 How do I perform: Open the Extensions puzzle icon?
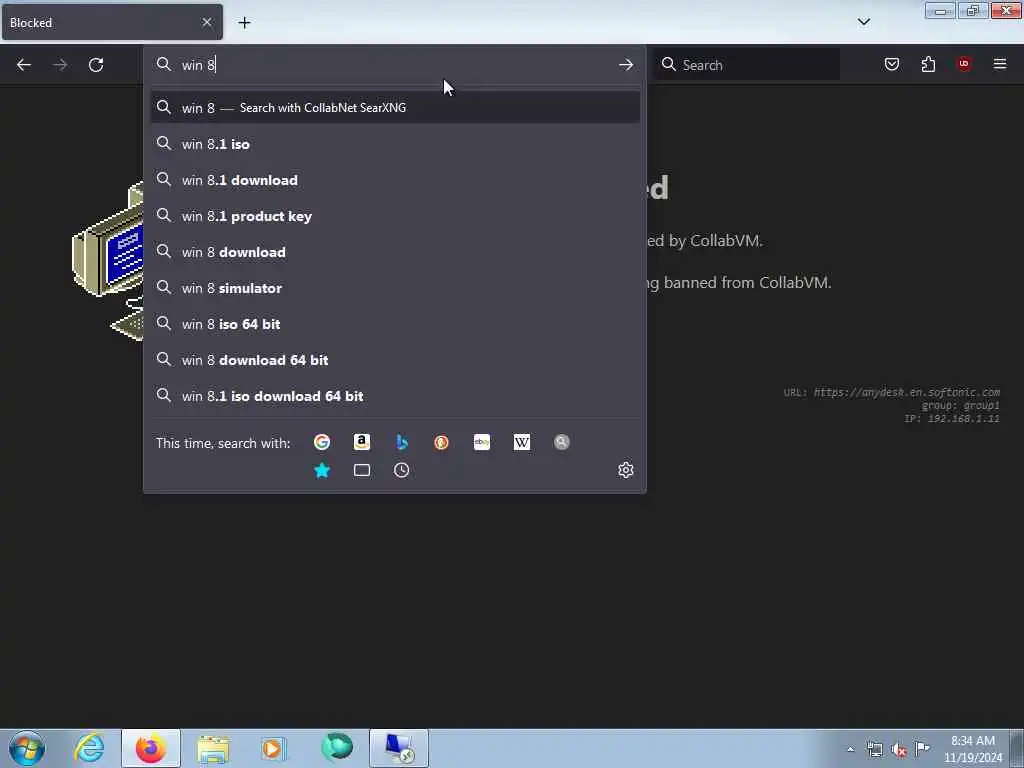(928, 64)
